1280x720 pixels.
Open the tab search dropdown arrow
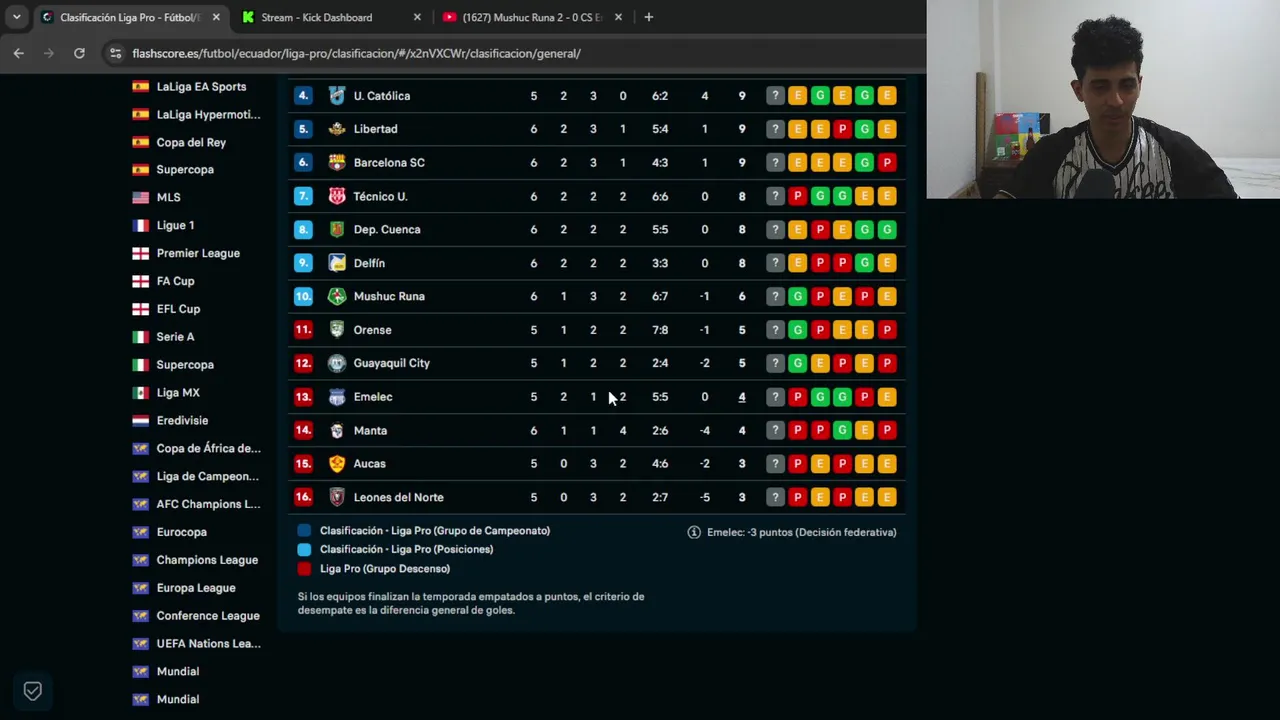[x=17, y=17]
